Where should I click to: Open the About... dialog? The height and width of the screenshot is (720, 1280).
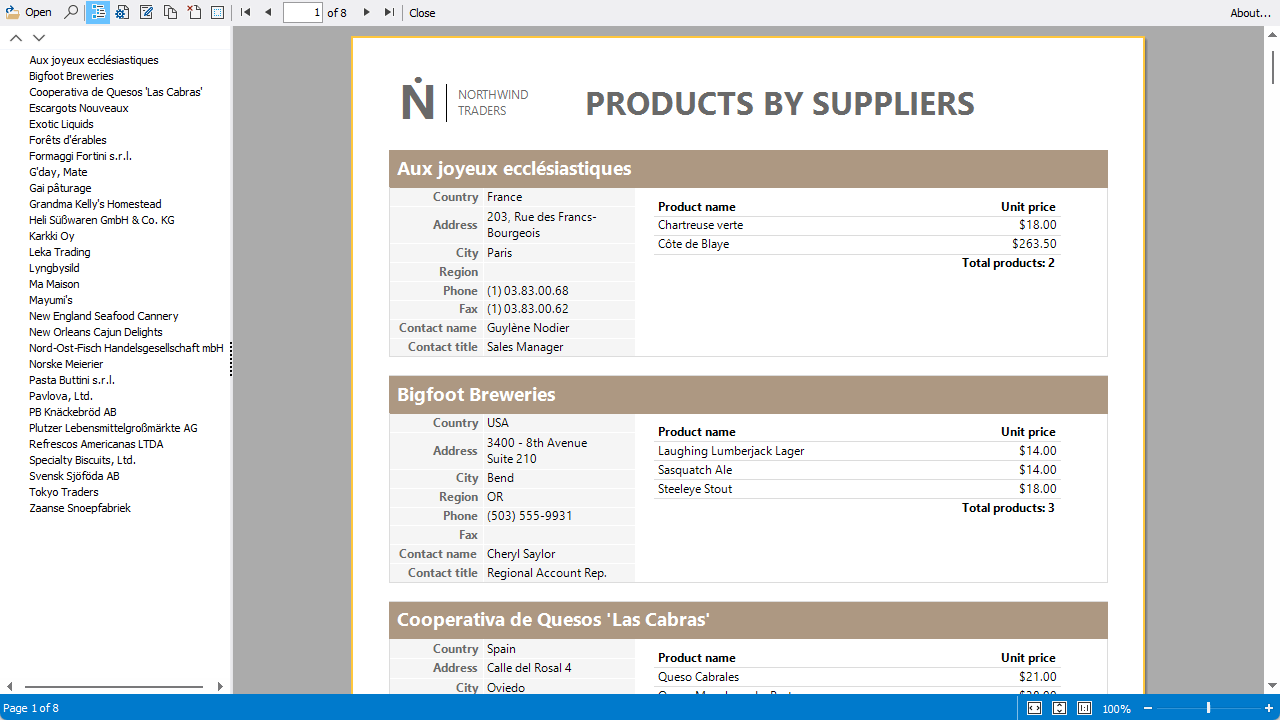(1251, 13)
